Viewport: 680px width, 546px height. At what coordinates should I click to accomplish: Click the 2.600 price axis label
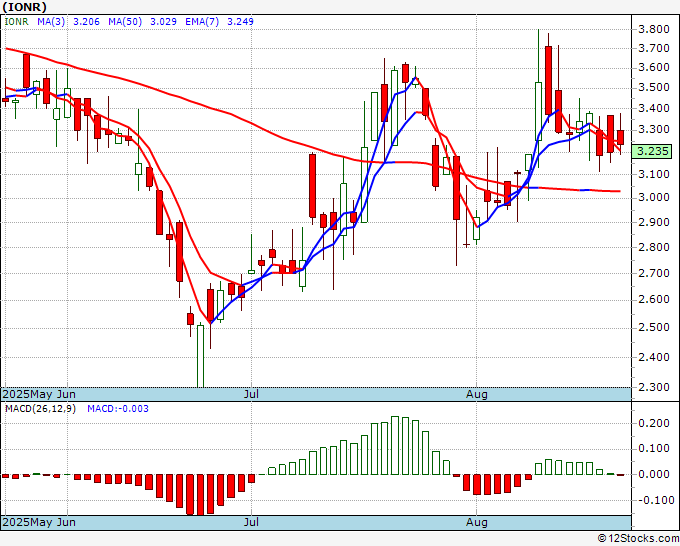[x=654, y=300]
